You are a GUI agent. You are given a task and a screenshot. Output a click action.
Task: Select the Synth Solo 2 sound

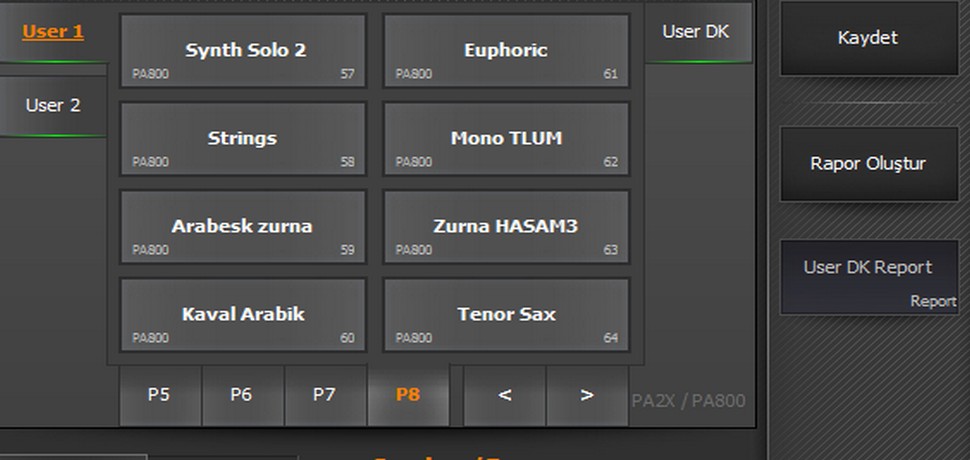point(243,51)
